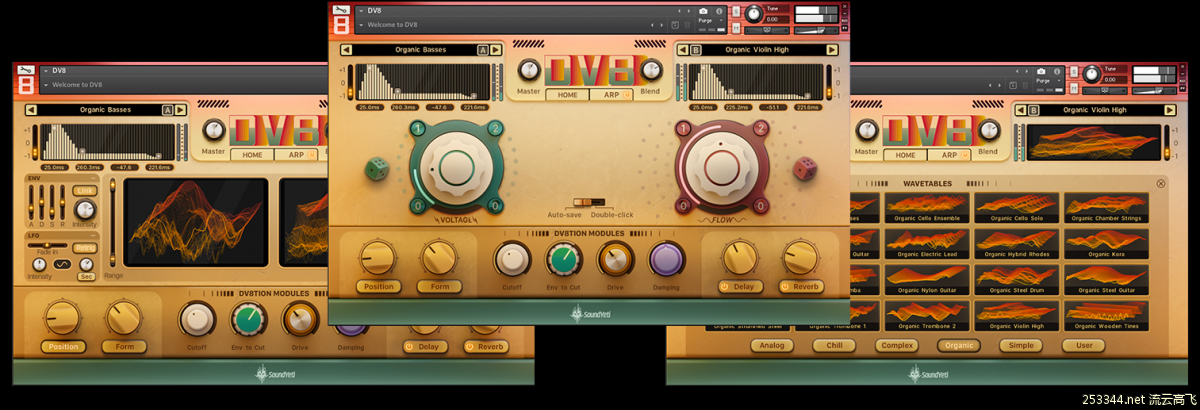Select the Complex wavetable category
The width and height of the screenshot is (1200, 410).
click(x=896, y=346)
